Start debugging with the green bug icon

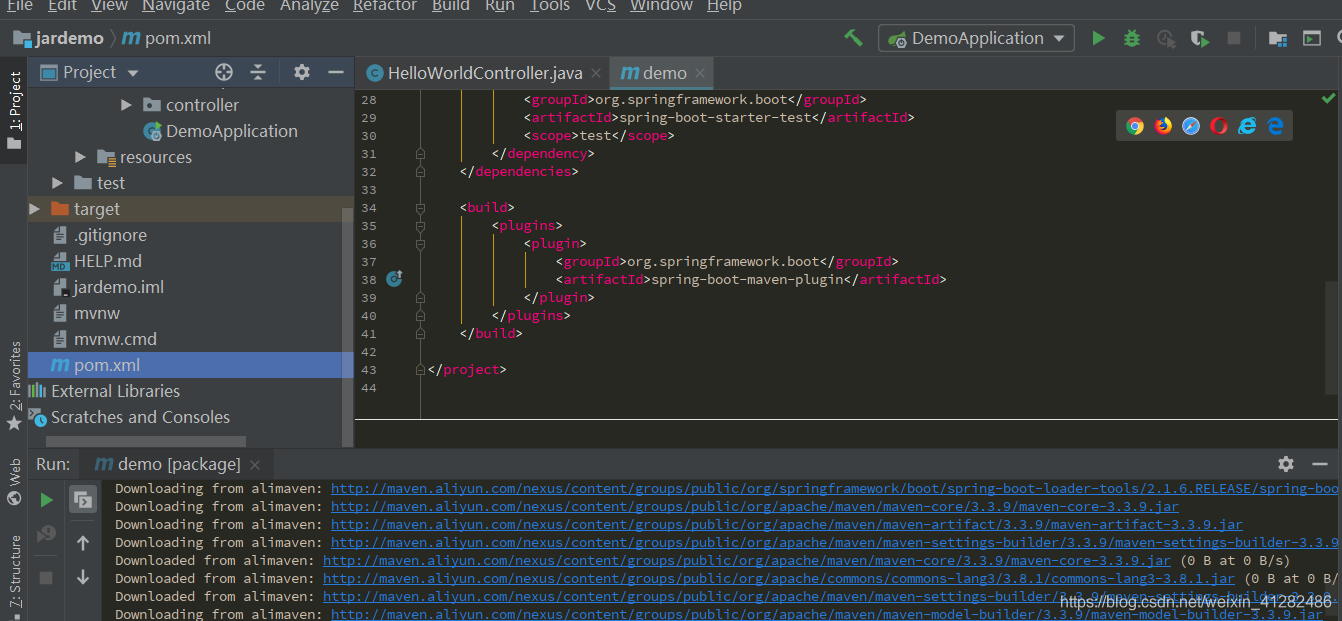click(1132, 38)
